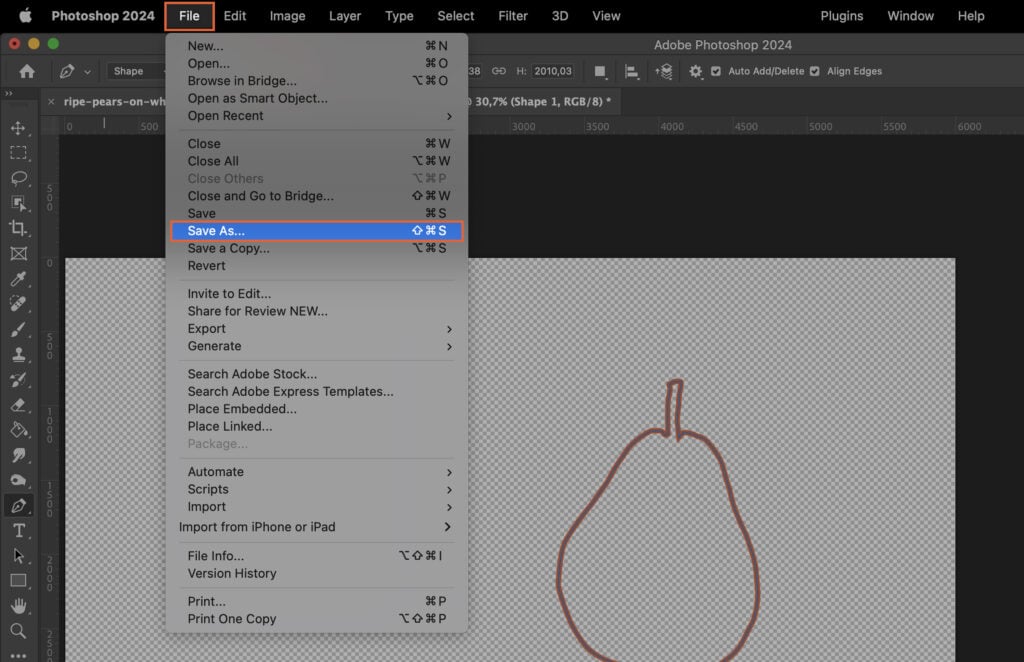Pick the Zoom tool
The width and height of the screenshot is (1024, 662).
pos(18,631)
